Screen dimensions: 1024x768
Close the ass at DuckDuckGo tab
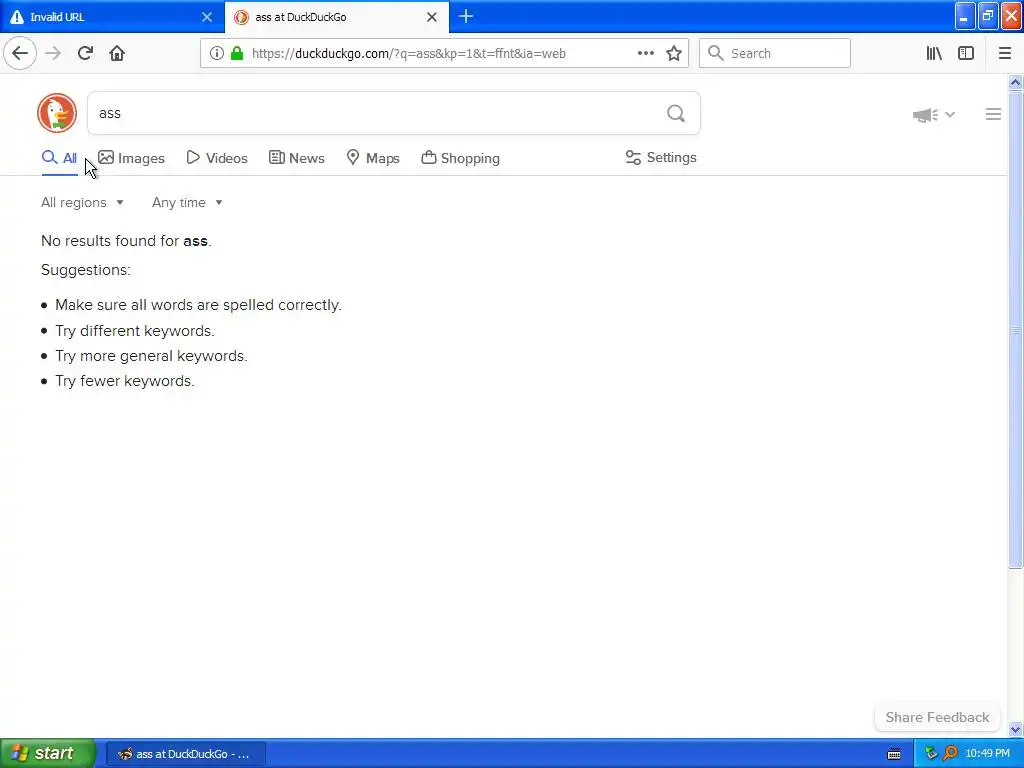[x=432, y=17]
